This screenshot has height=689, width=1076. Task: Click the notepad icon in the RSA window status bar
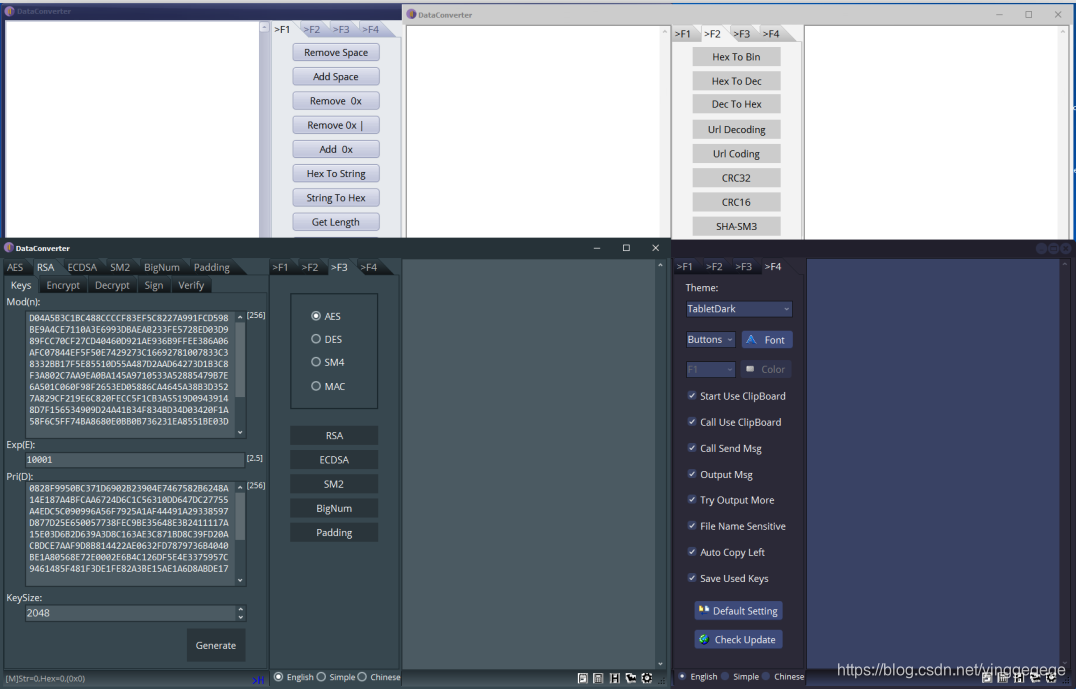tap(582, 677)
